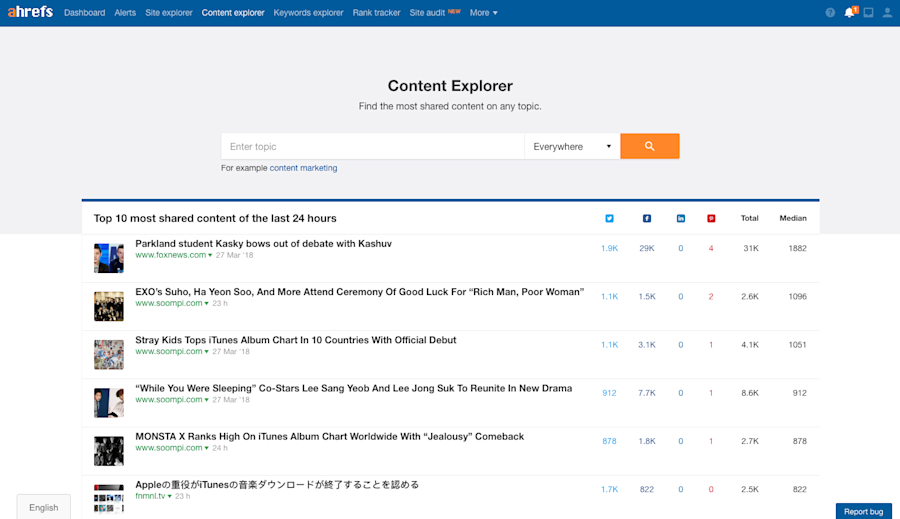Click total 4.1K for Stray Kids
The image size is (900, 519).
pos(750,345)
